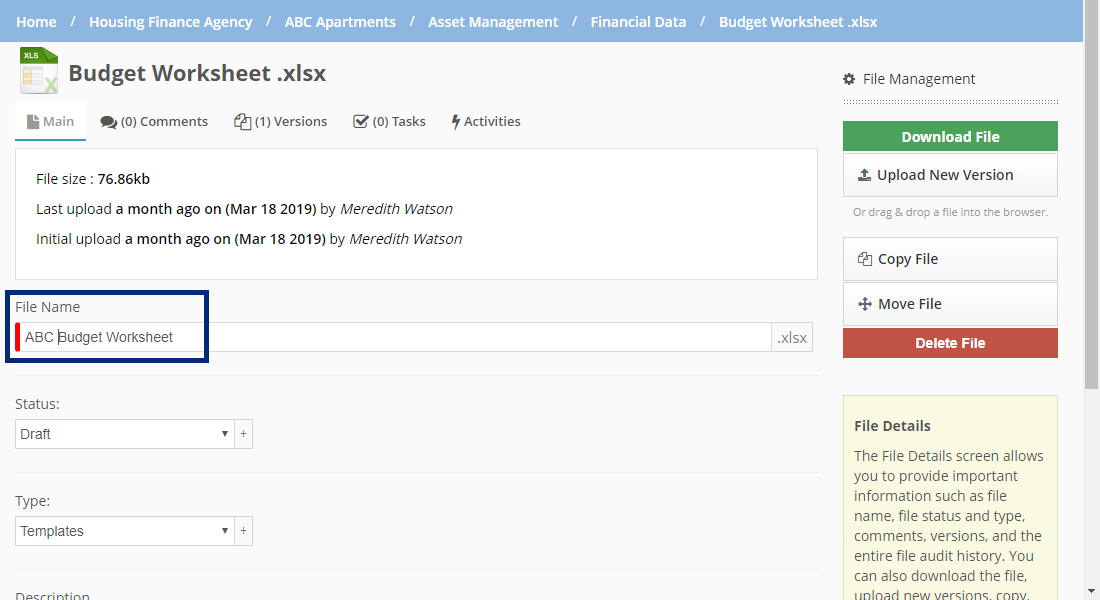This screenshot has width=1100, height=600.
Task: Click the lightning bolt Activities icon
Action: 455,122
